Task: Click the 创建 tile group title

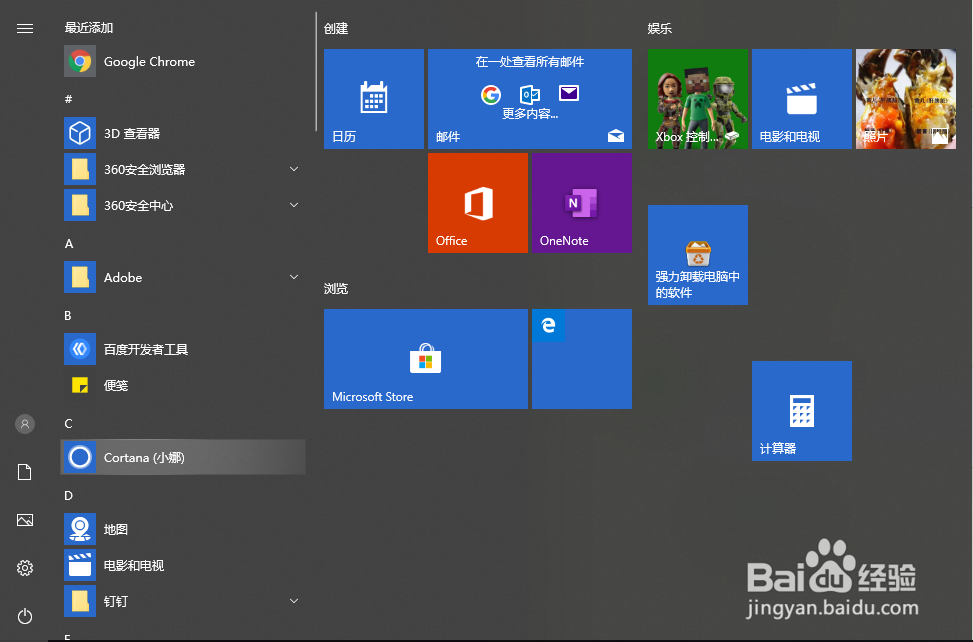Action: 336,29
